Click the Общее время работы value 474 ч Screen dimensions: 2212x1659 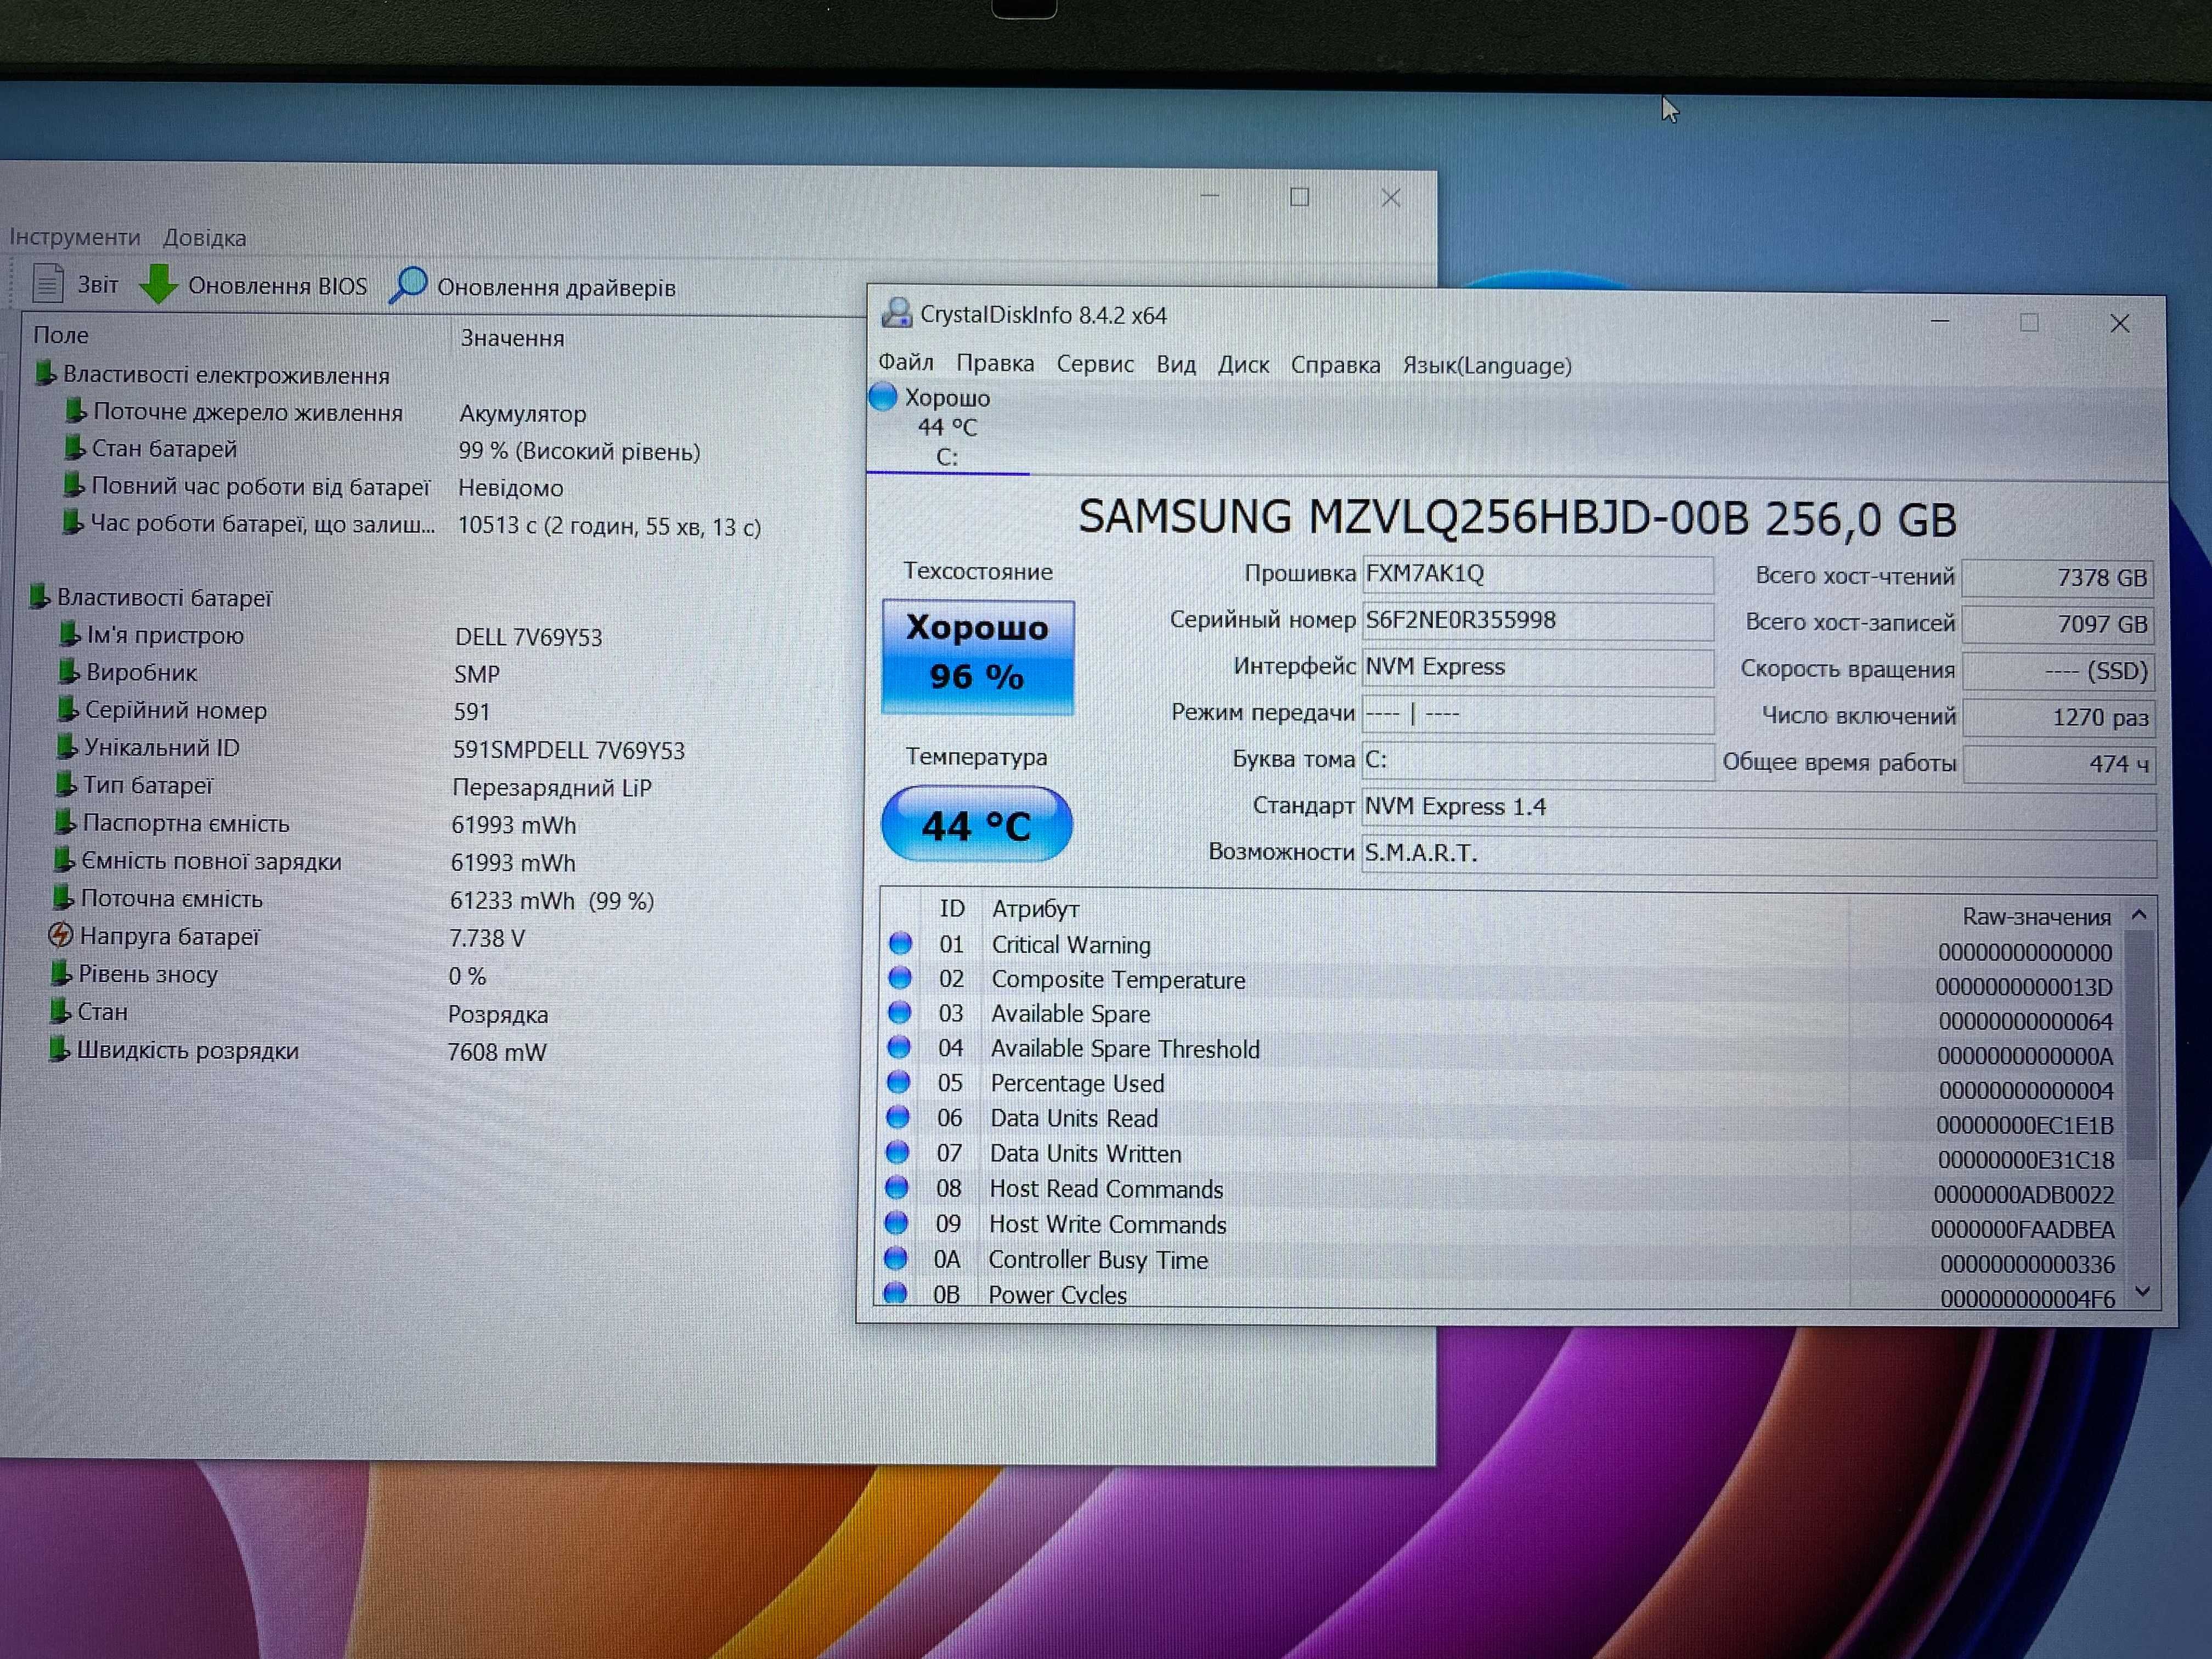click(x=2059, y=764)
